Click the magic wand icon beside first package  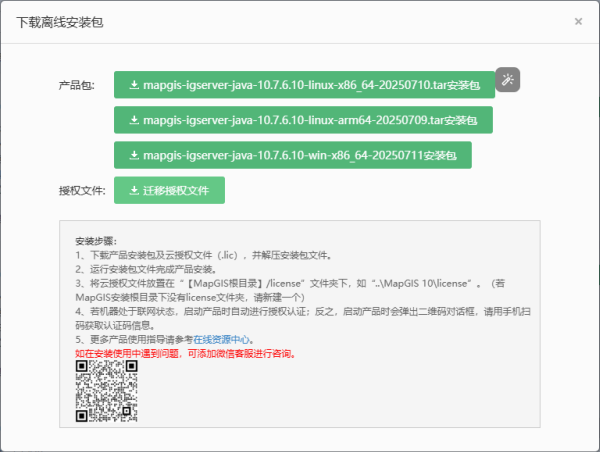[x=508, y=80]
